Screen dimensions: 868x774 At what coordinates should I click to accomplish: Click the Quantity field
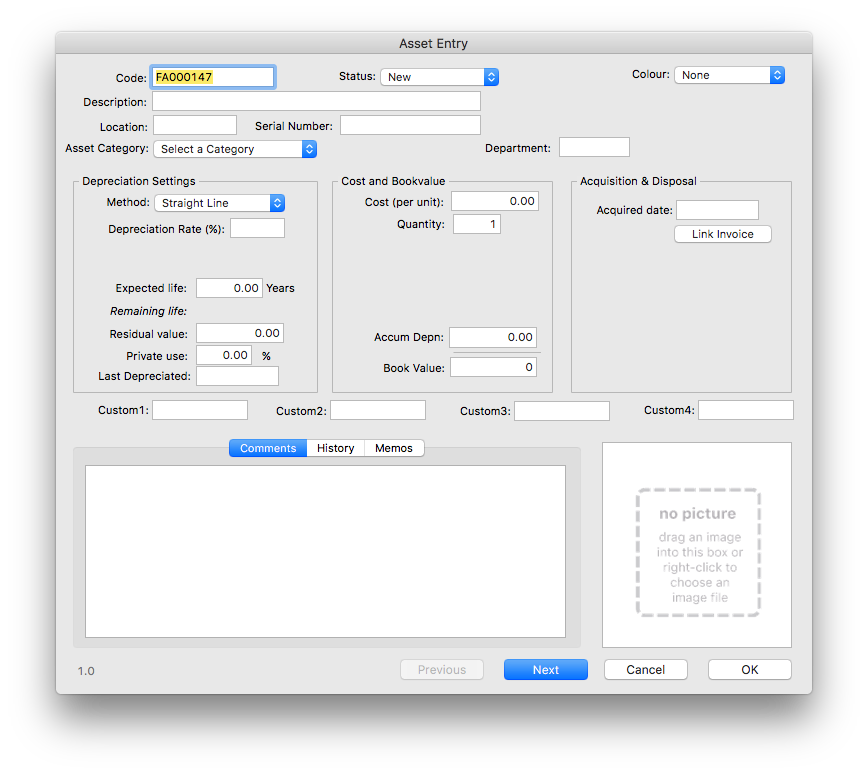477,224
